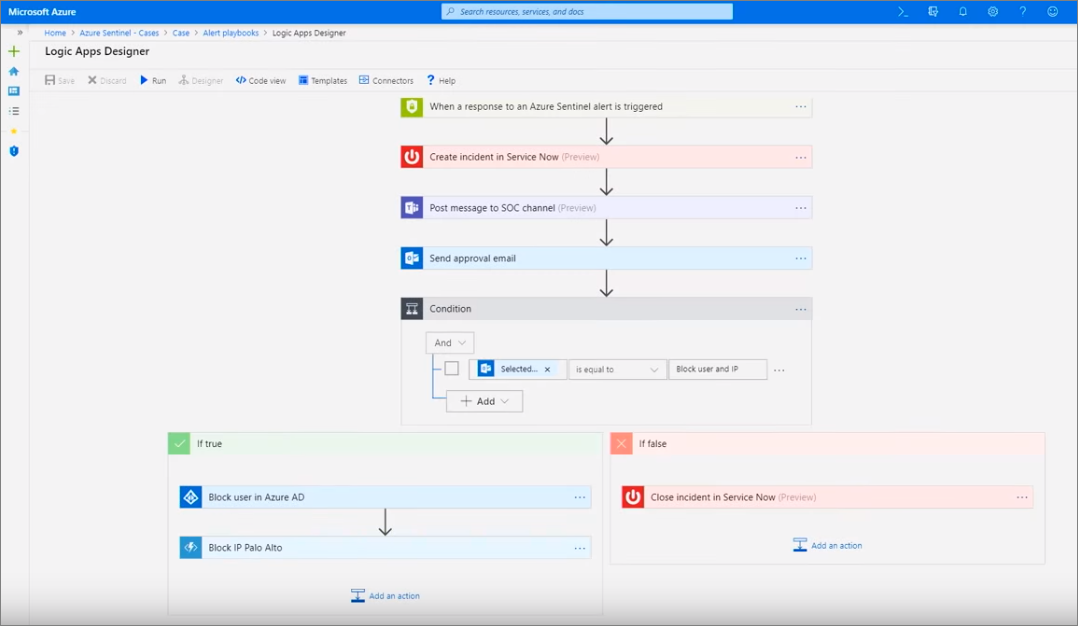The width and height of the screenshot is (1078, 626).
Task: Switch to Code view
Action: pos(261,80)
